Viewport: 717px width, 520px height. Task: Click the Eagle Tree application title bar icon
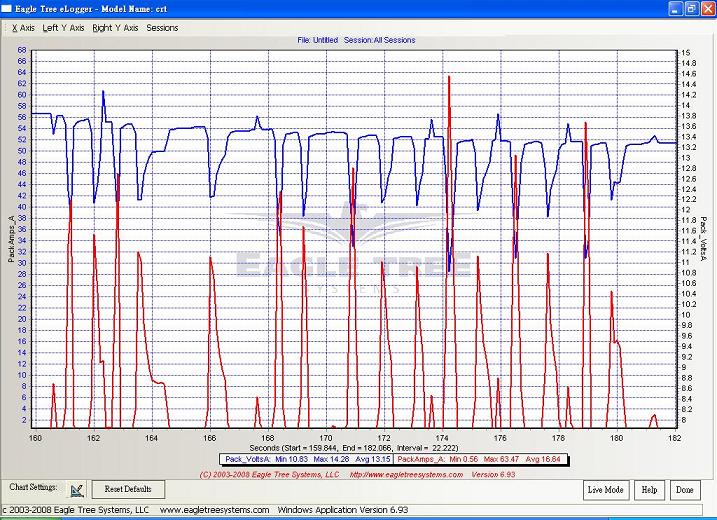[x=9, y=8]
